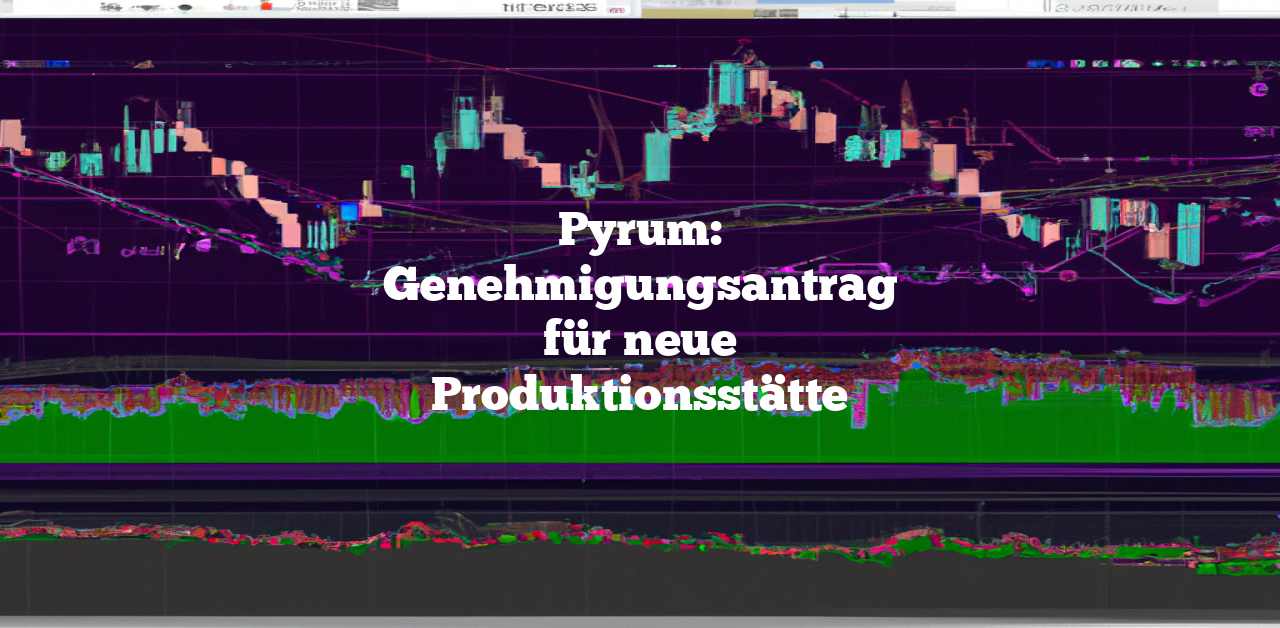
Task: Select the bright blue square candle on chart
Action: [349, 211]
